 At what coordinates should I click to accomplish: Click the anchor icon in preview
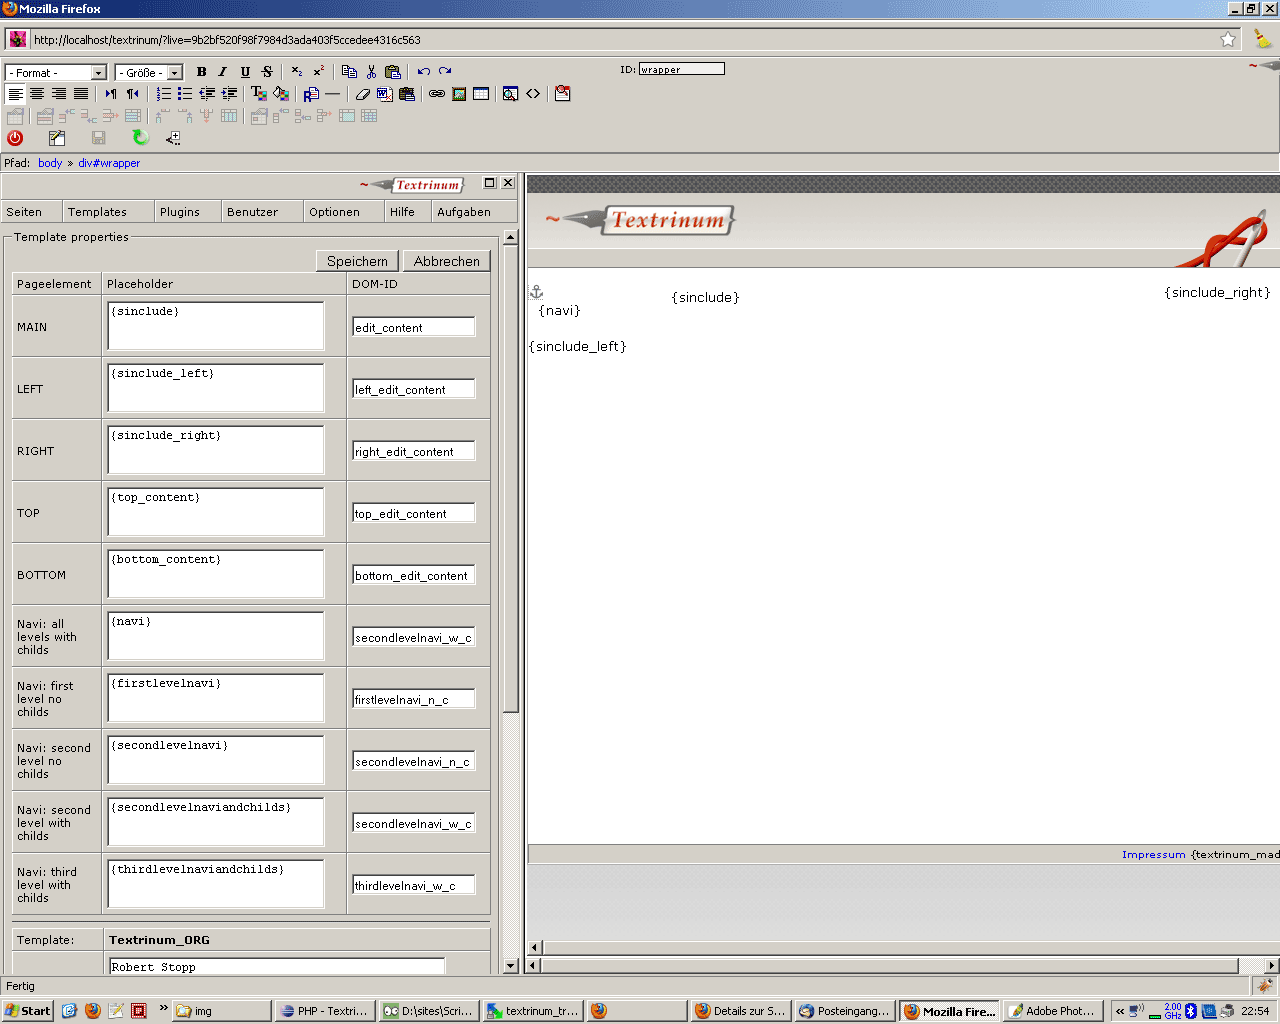point(536,292)
